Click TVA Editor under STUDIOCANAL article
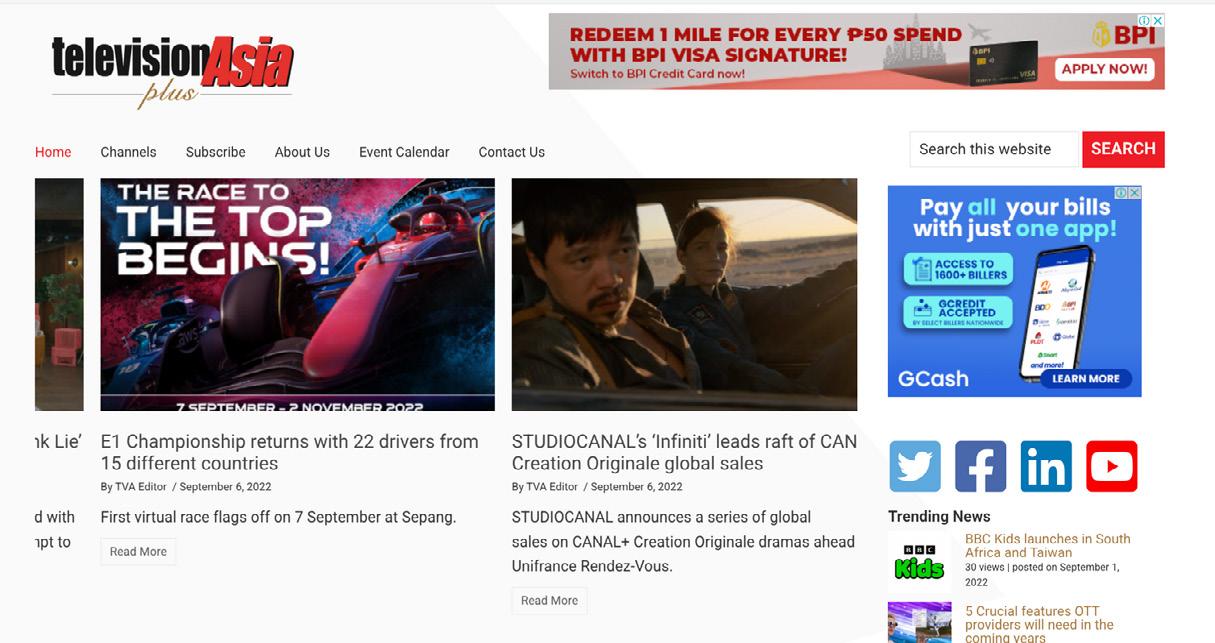This screenshot has height=643, width=1215. [x=551, y=487]
